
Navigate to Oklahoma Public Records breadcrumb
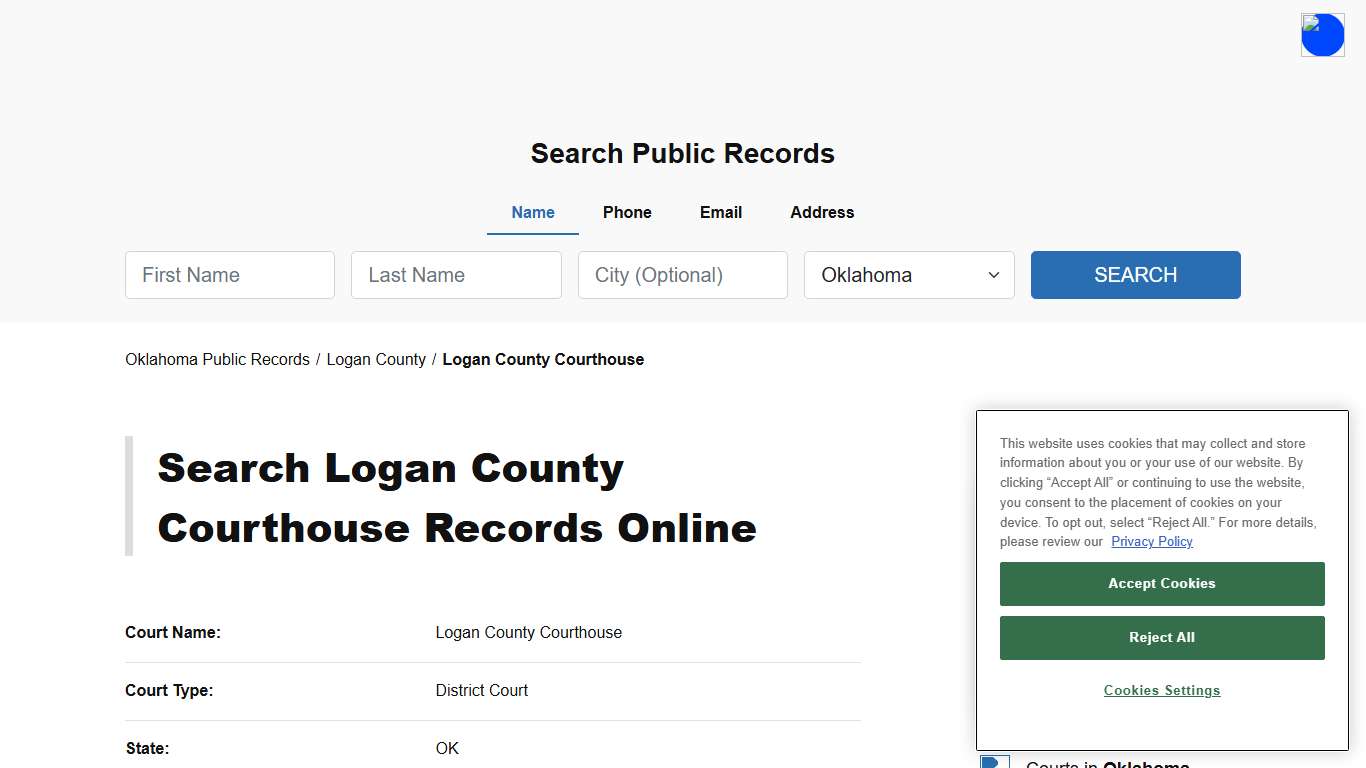(217, 359)
